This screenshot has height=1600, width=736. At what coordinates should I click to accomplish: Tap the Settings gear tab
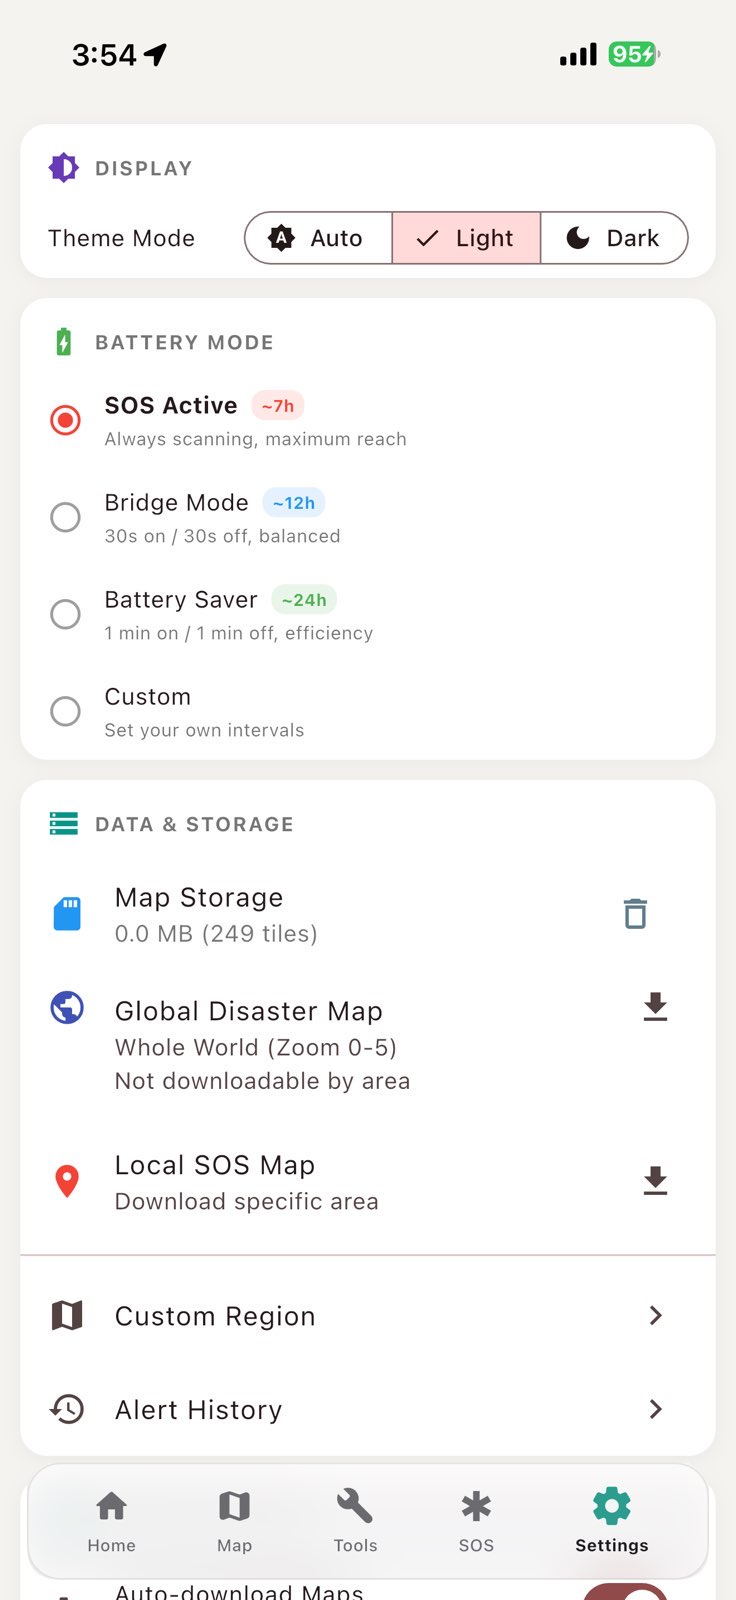[611, 1520]
